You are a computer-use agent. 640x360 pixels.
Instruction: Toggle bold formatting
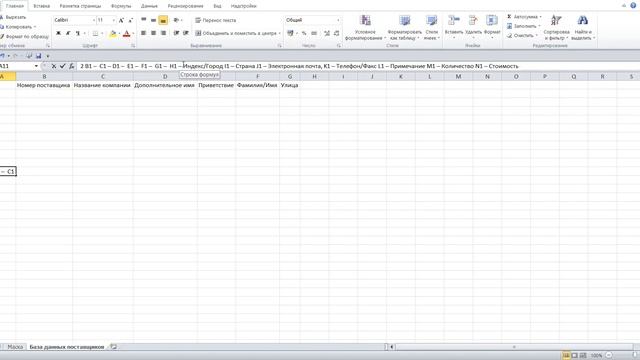click(x=58, y=33)
